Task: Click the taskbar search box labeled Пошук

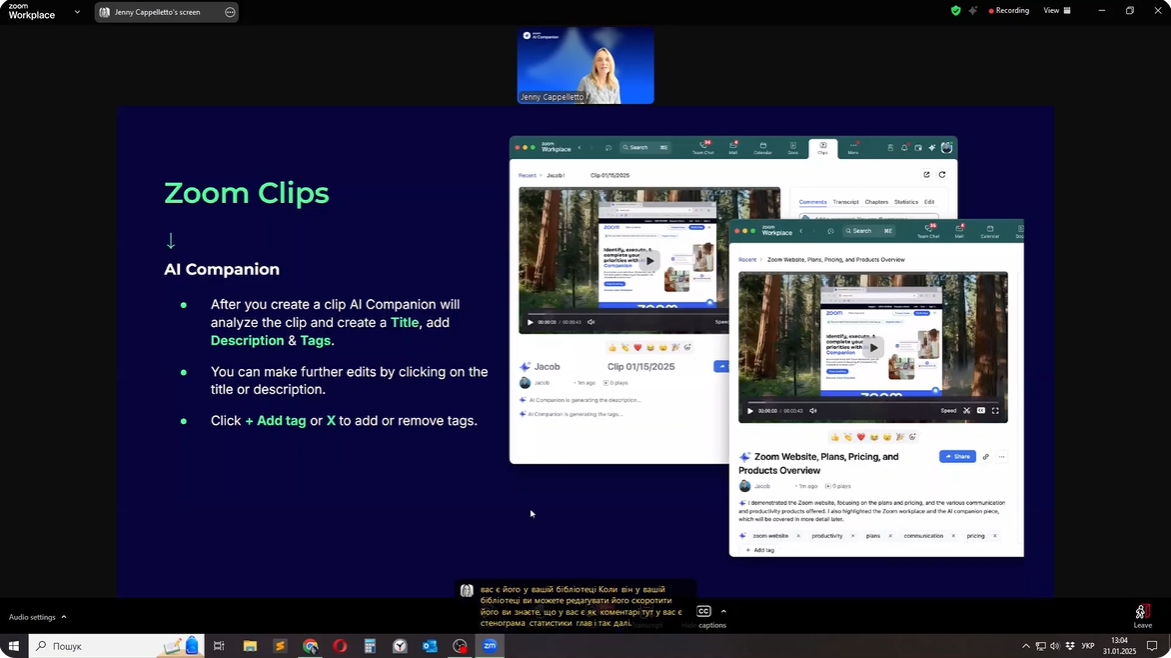Action: [117, 646]
